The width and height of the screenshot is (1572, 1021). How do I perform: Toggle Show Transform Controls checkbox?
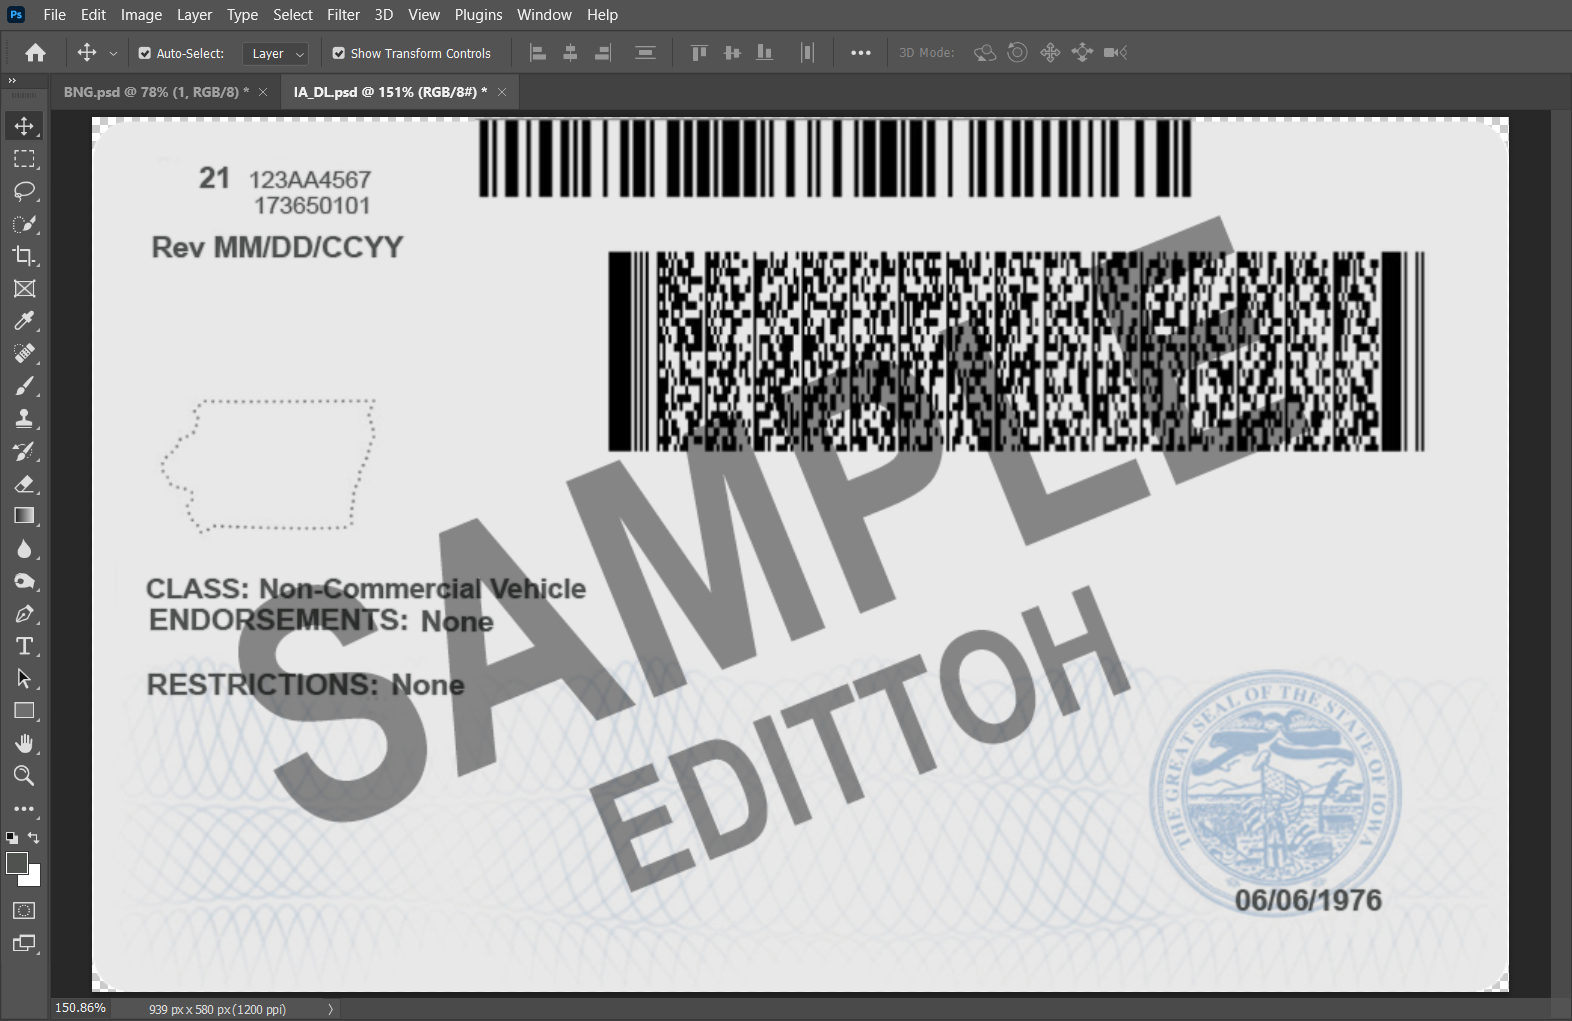click(x=339, y=53)
